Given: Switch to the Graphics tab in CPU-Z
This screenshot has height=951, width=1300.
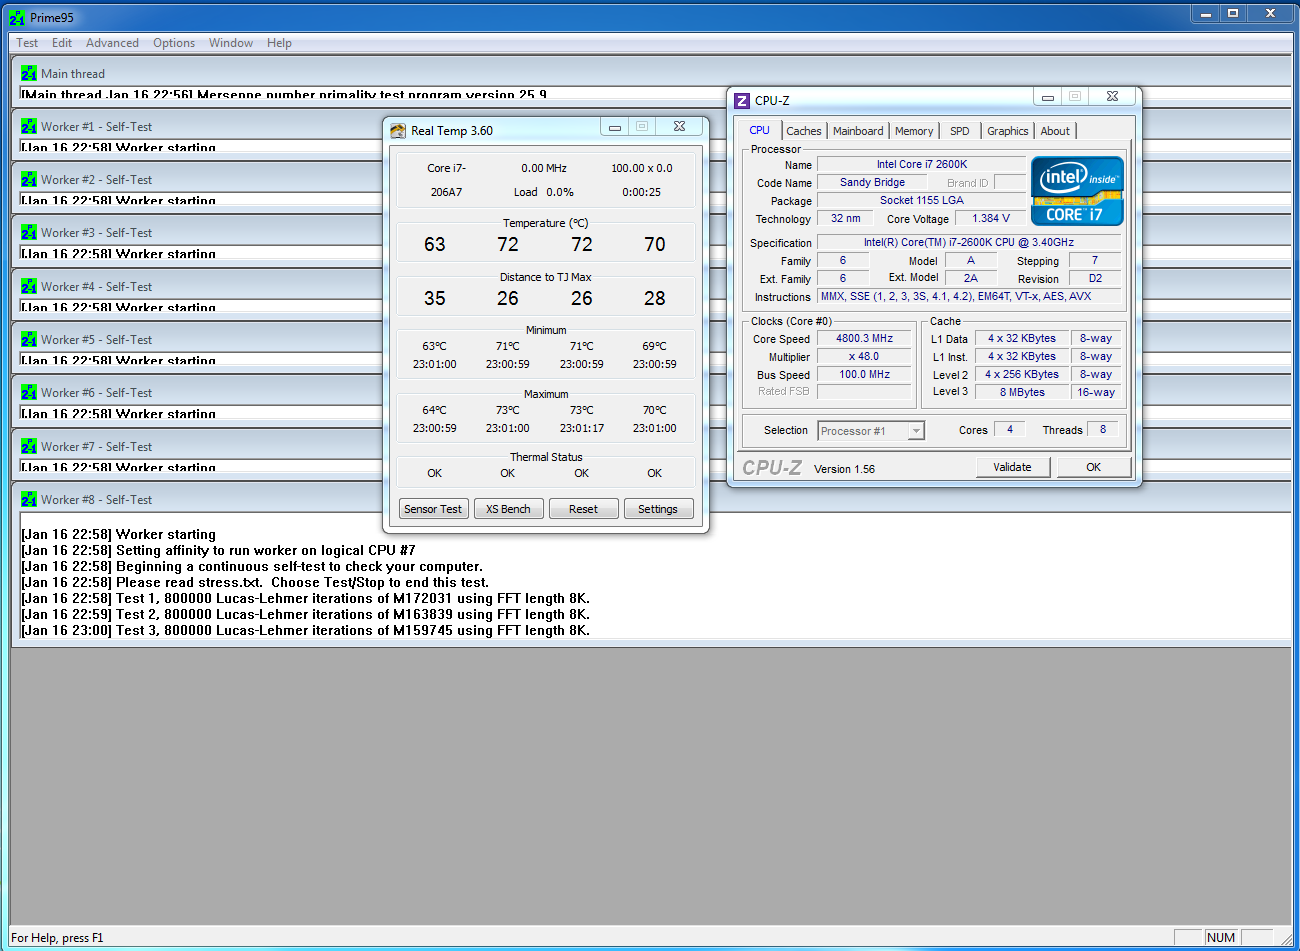Looking at the screenshot, I should [x=1007, y=131].
